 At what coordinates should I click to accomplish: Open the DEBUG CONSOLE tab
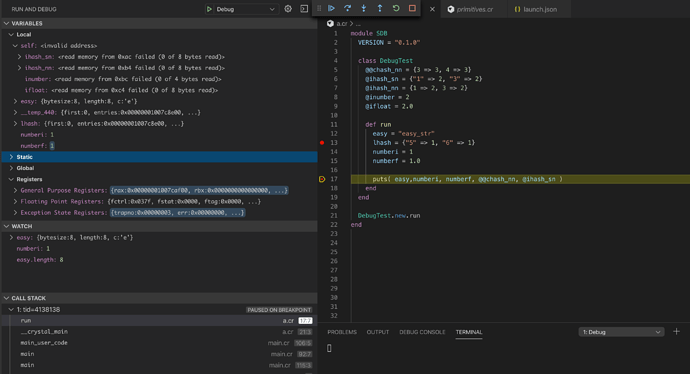pyautogui.click(x=422, y=332)
